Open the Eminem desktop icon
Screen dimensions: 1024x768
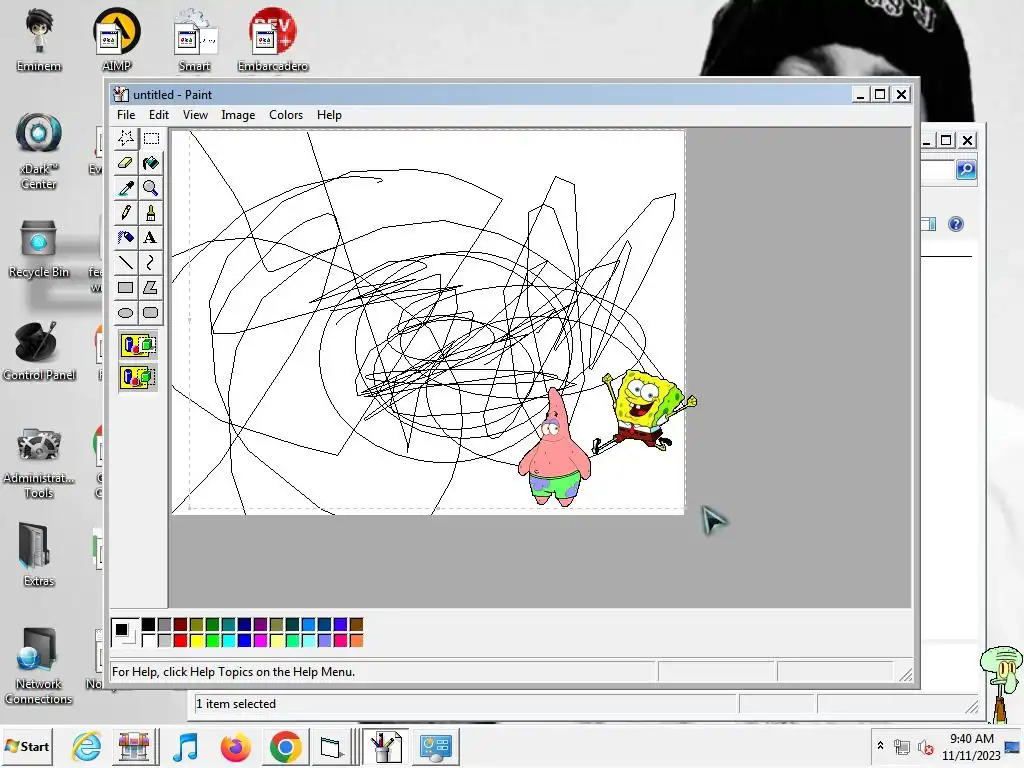39,39
